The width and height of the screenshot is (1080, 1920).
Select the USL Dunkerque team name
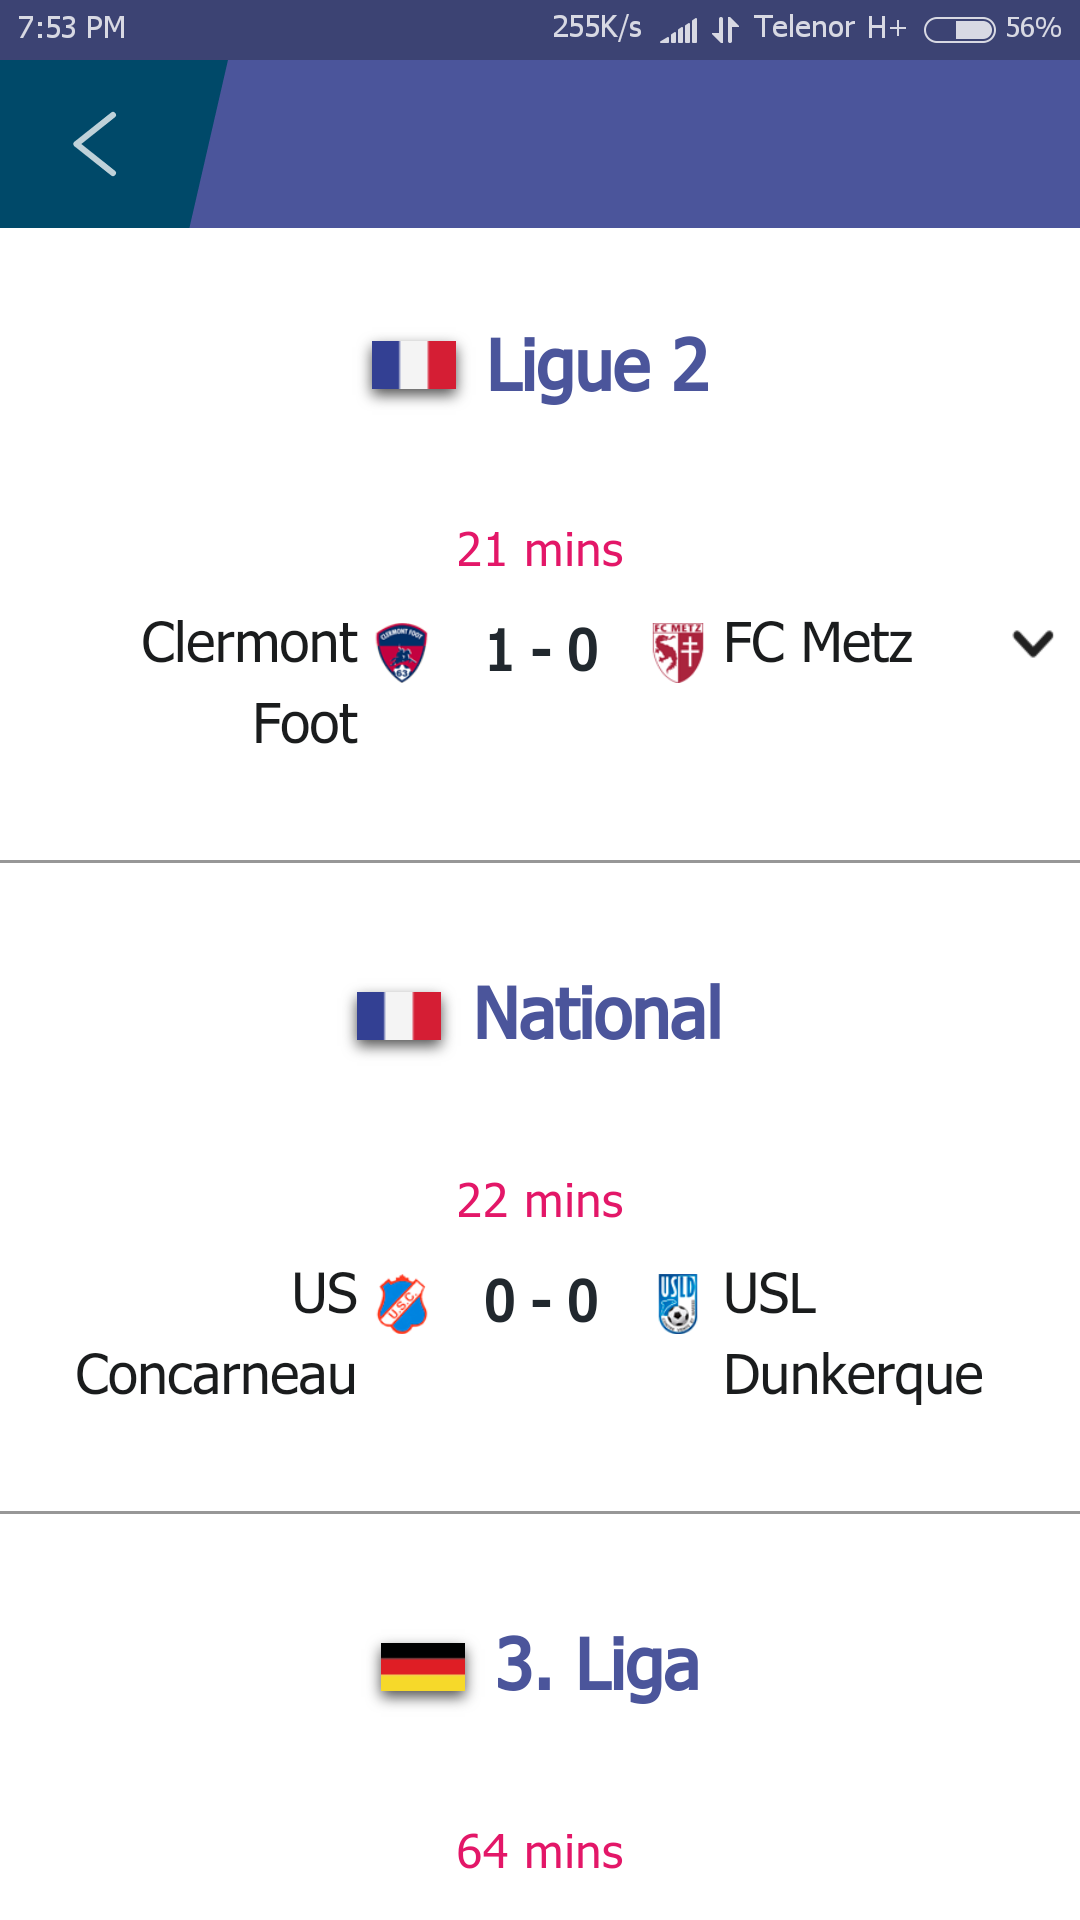[x=853, y=1334]
